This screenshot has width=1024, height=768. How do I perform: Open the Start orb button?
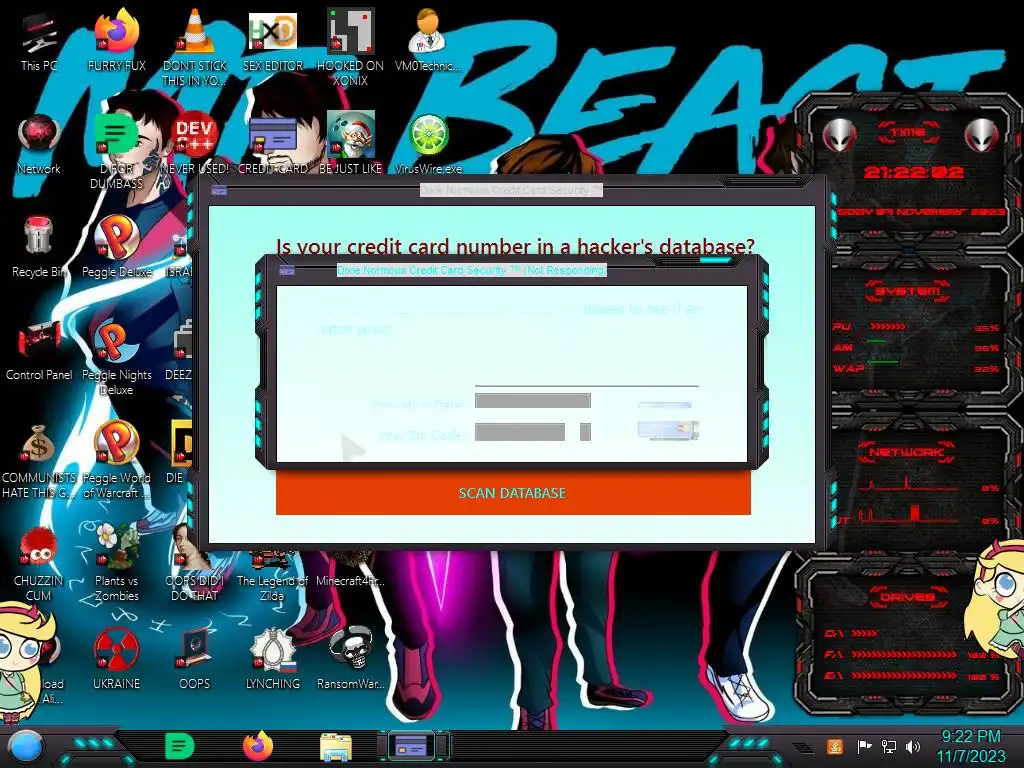click(26, 747)
